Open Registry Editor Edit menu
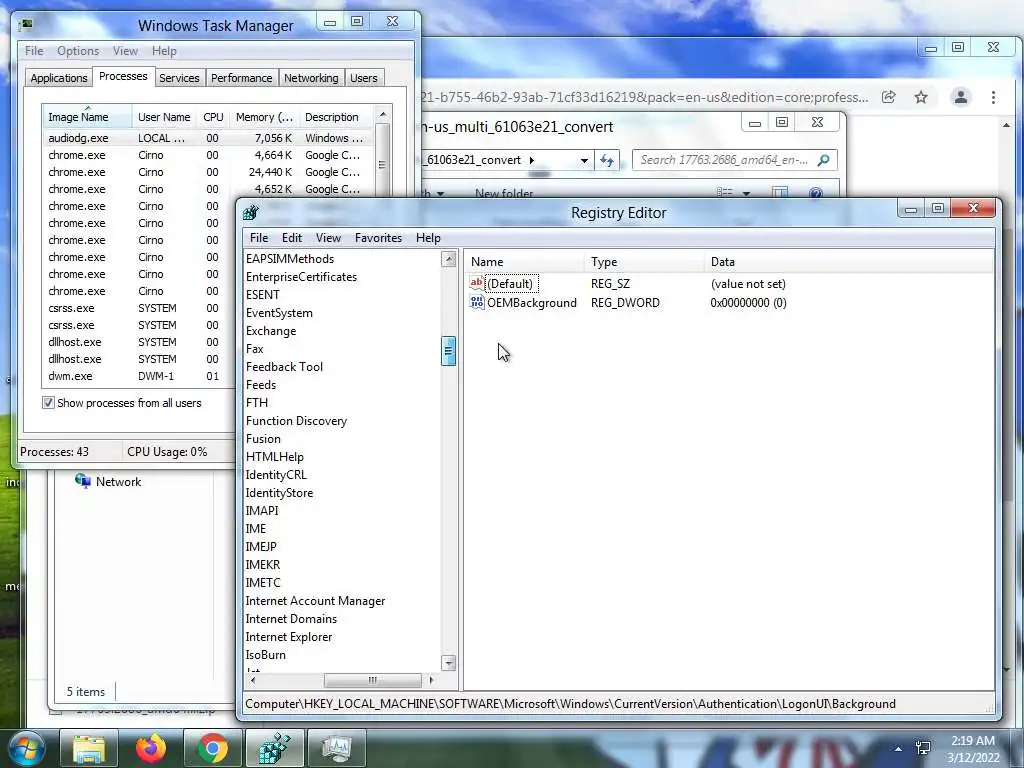Image resolution: width=1024 pixels, height=768 pixels. pos(292,238)
